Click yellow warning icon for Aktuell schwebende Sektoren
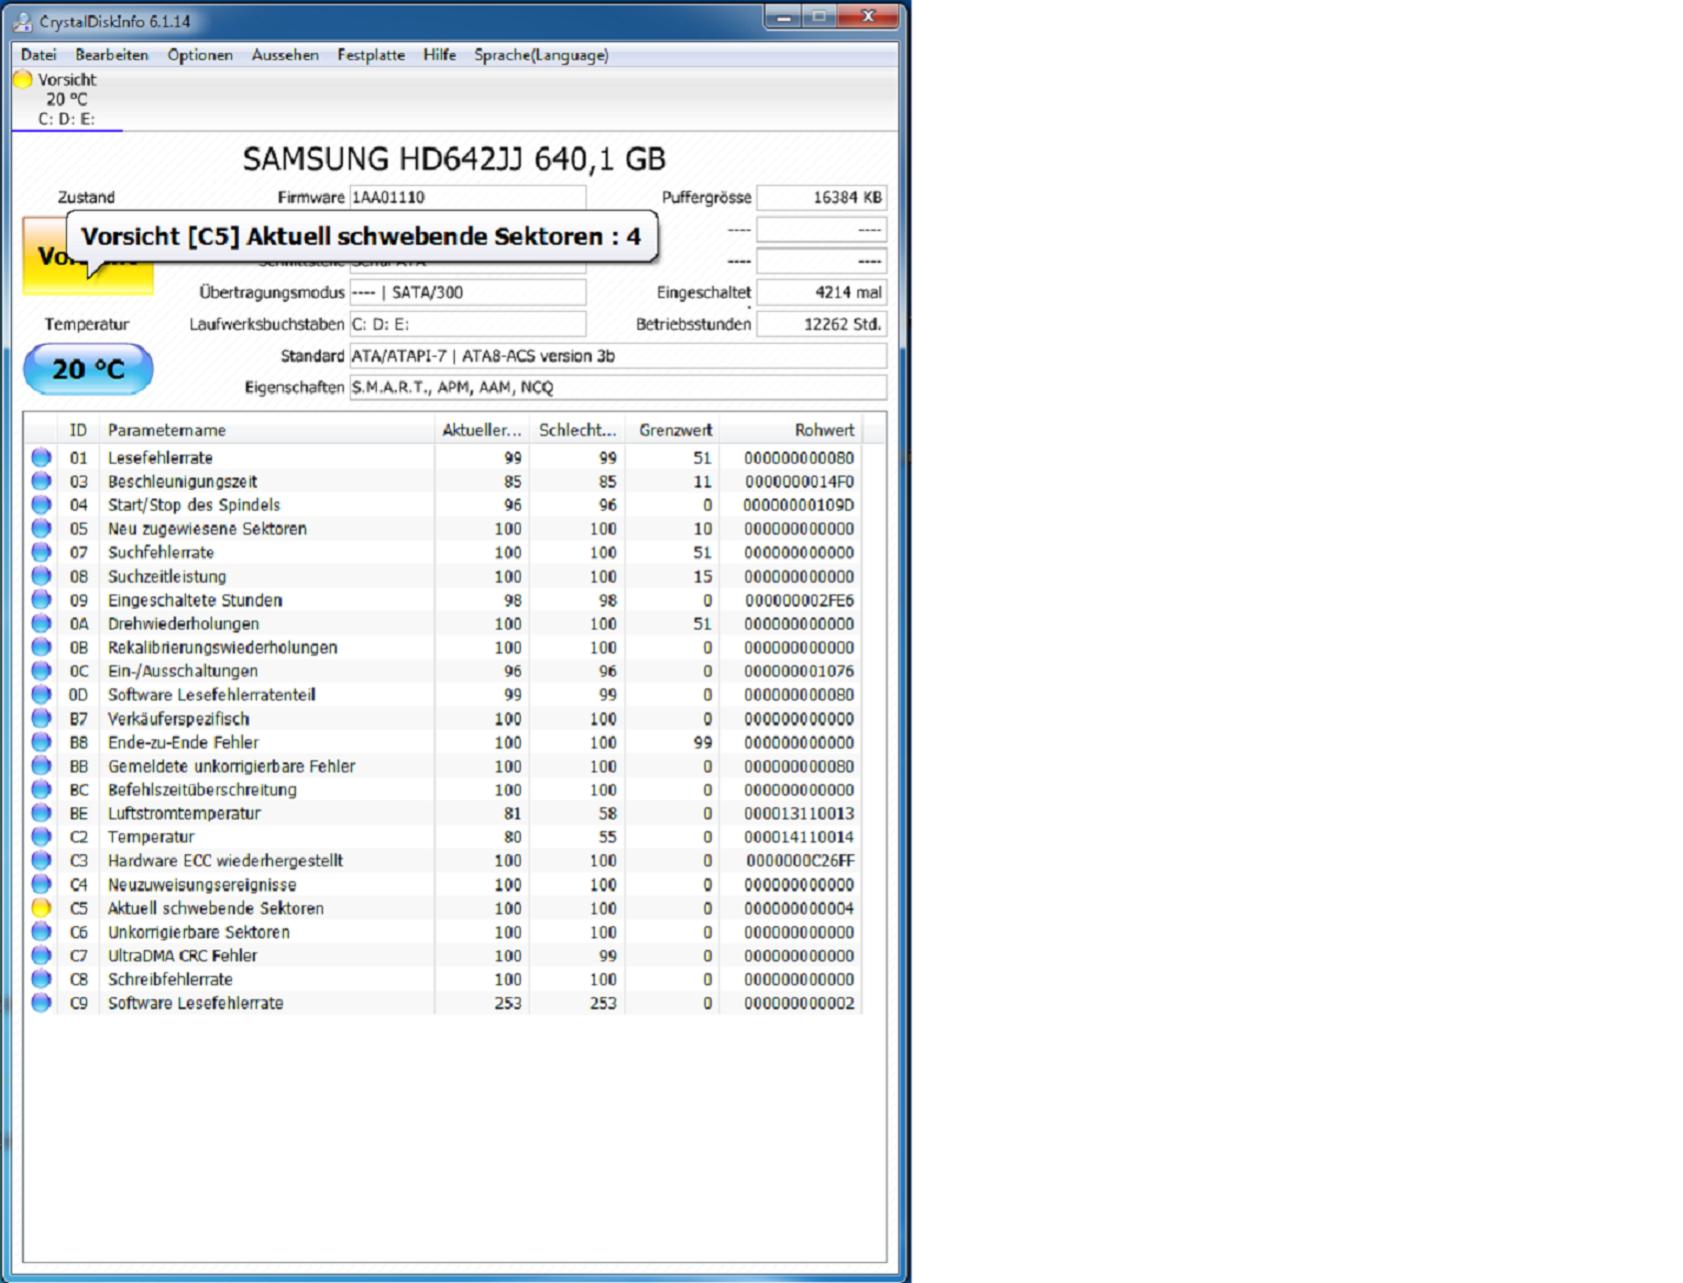Image resolution: width=1683 pixels, height=1283 pixels. [41, 908]
